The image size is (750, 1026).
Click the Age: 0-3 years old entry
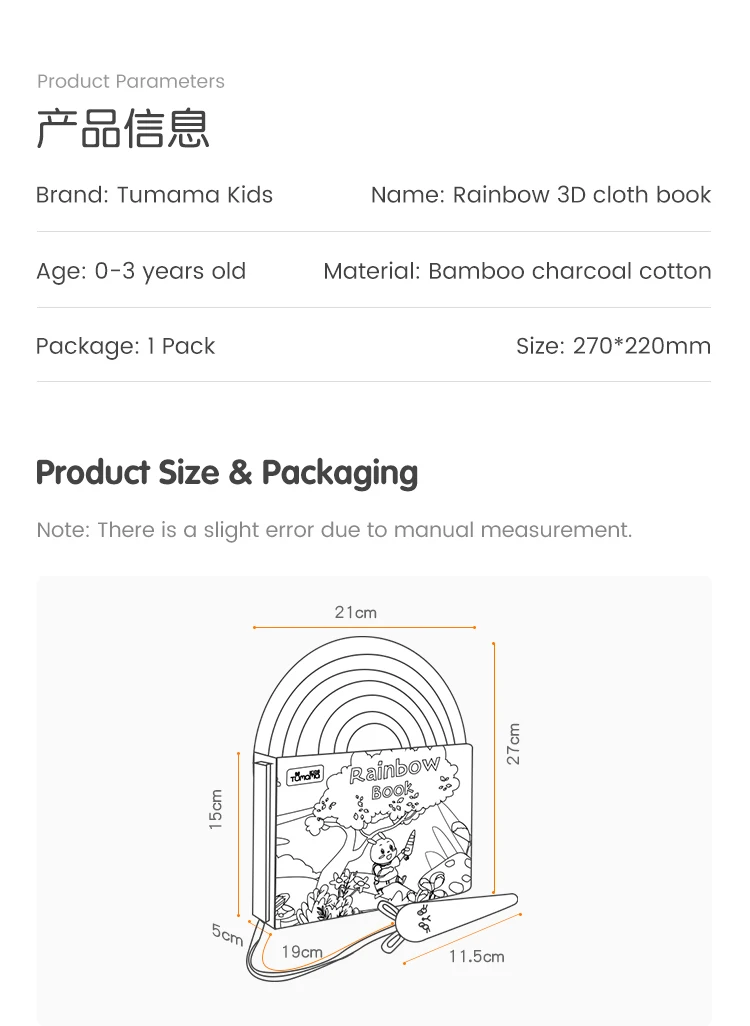pyautogui.click(x=141, y=271)
